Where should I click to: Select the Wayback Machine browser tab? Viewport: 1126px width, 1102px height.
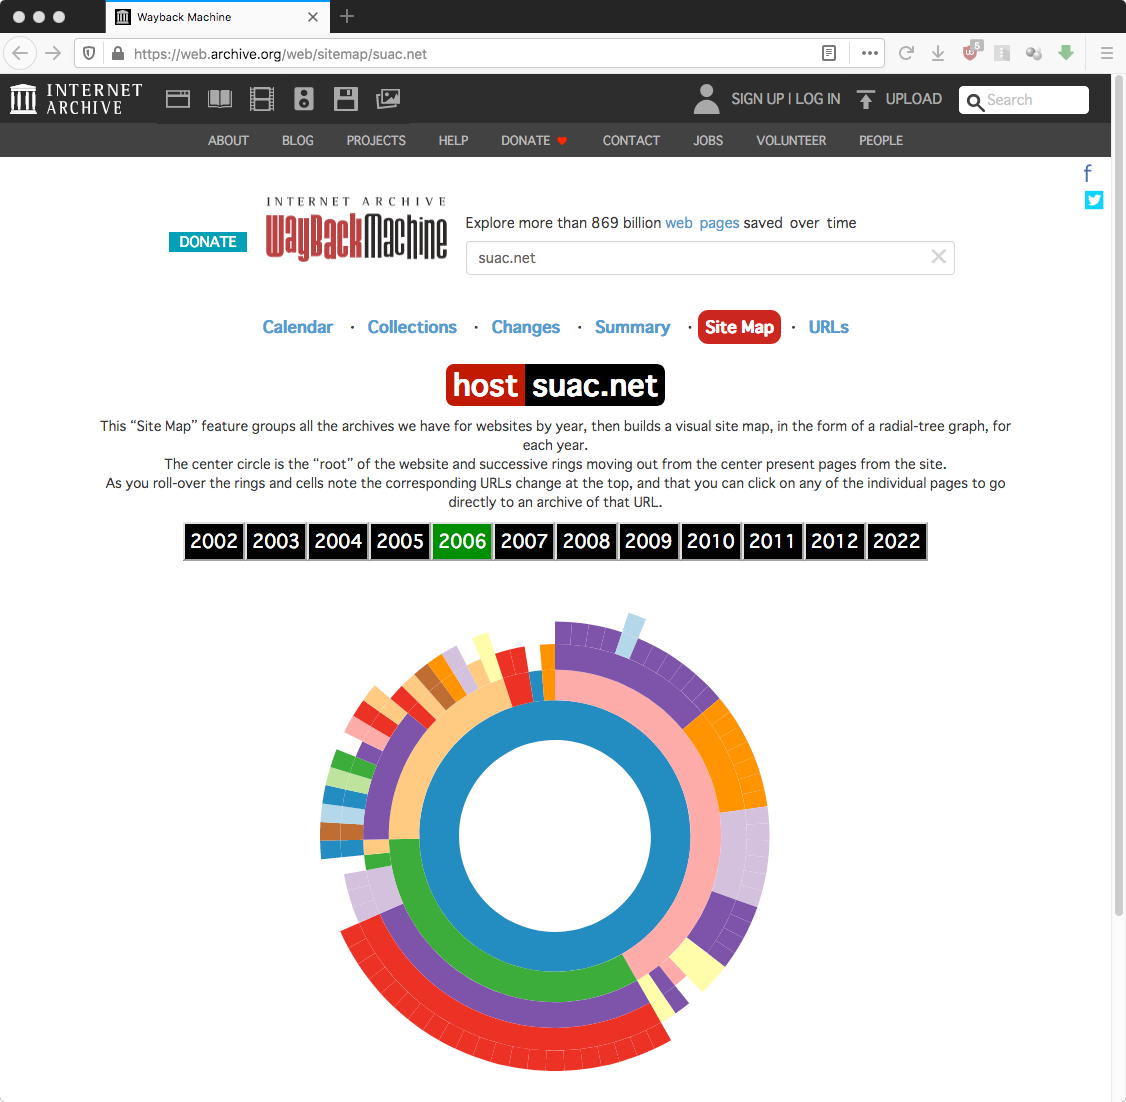[218, 17]
